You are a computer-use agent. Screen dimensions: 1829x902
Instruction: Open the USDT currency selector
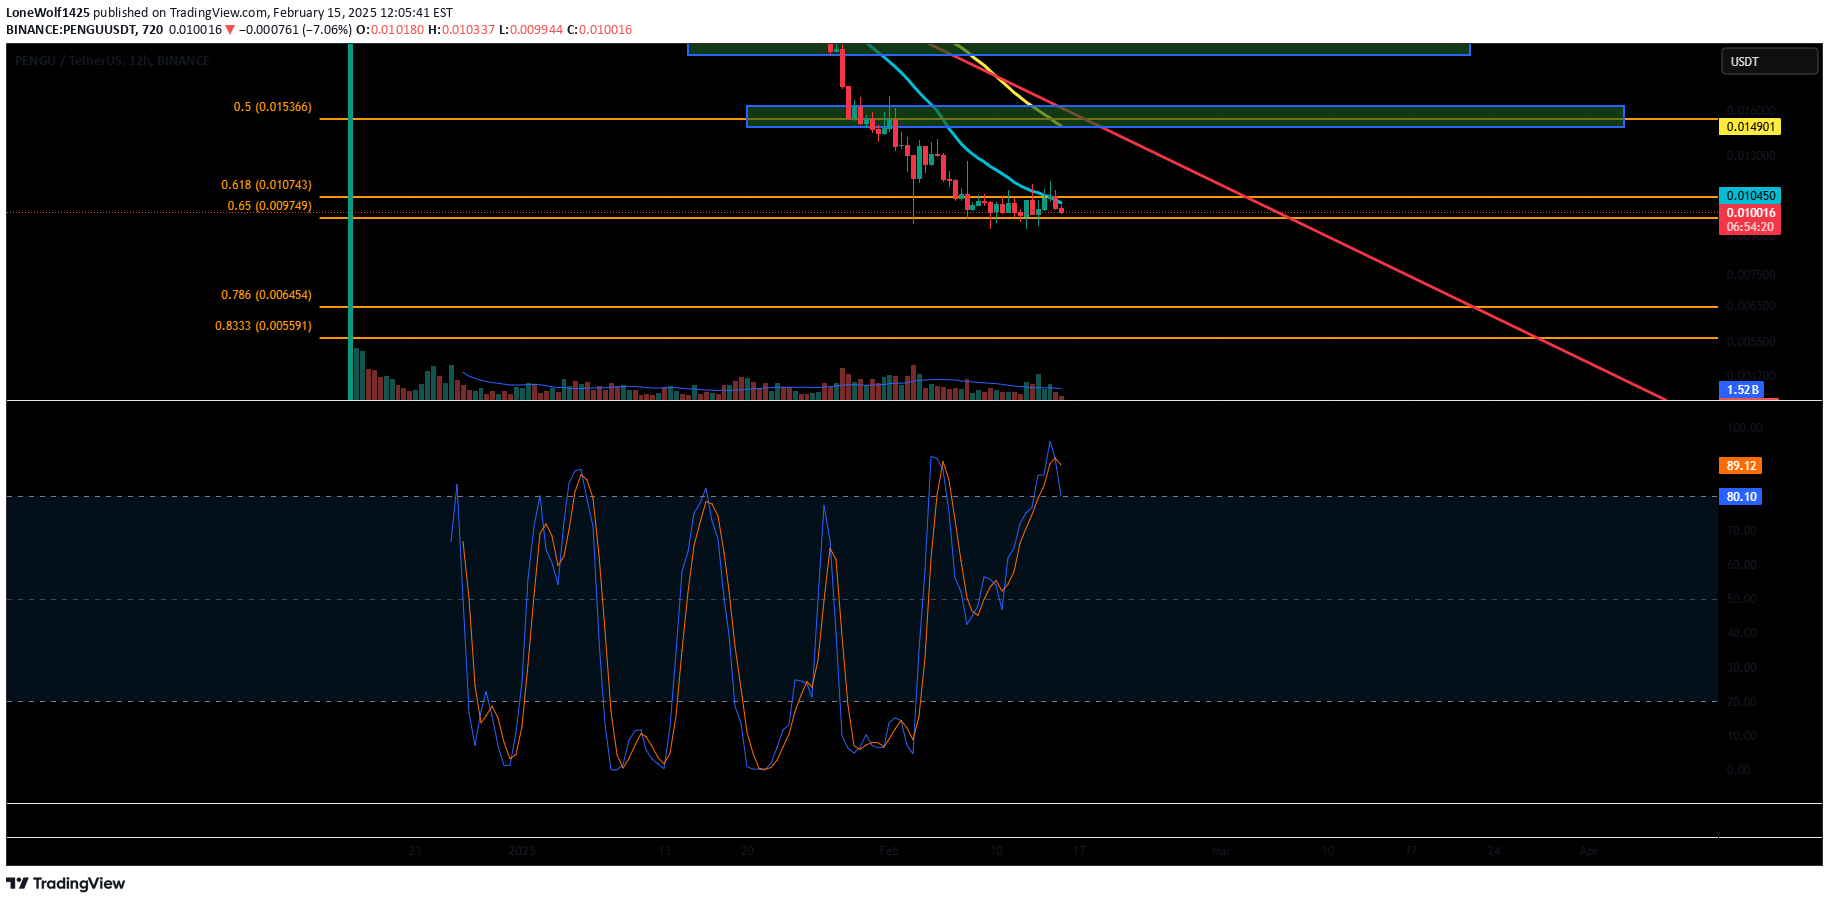point(1768,62)
